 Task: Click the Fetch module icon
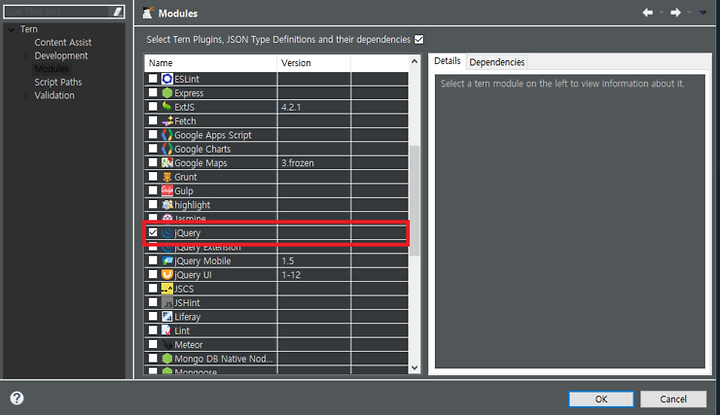click(167, 121)
